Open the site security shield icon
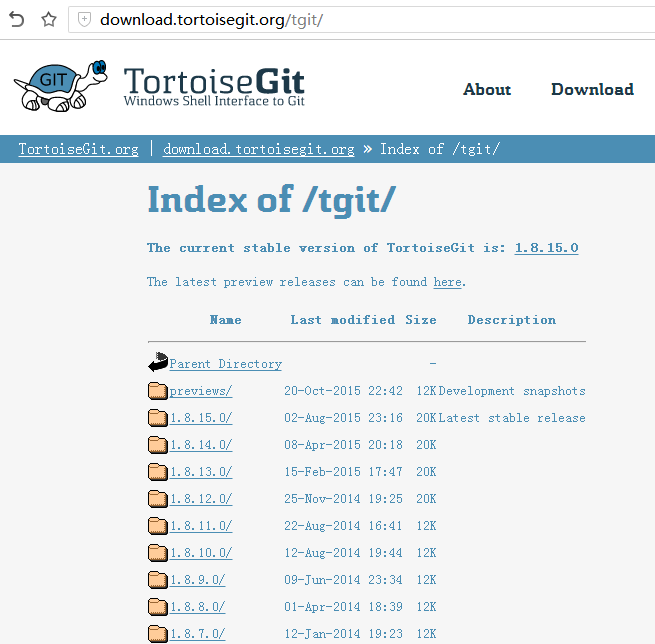Viewport: 655px width, 644px height. point(84,19)
